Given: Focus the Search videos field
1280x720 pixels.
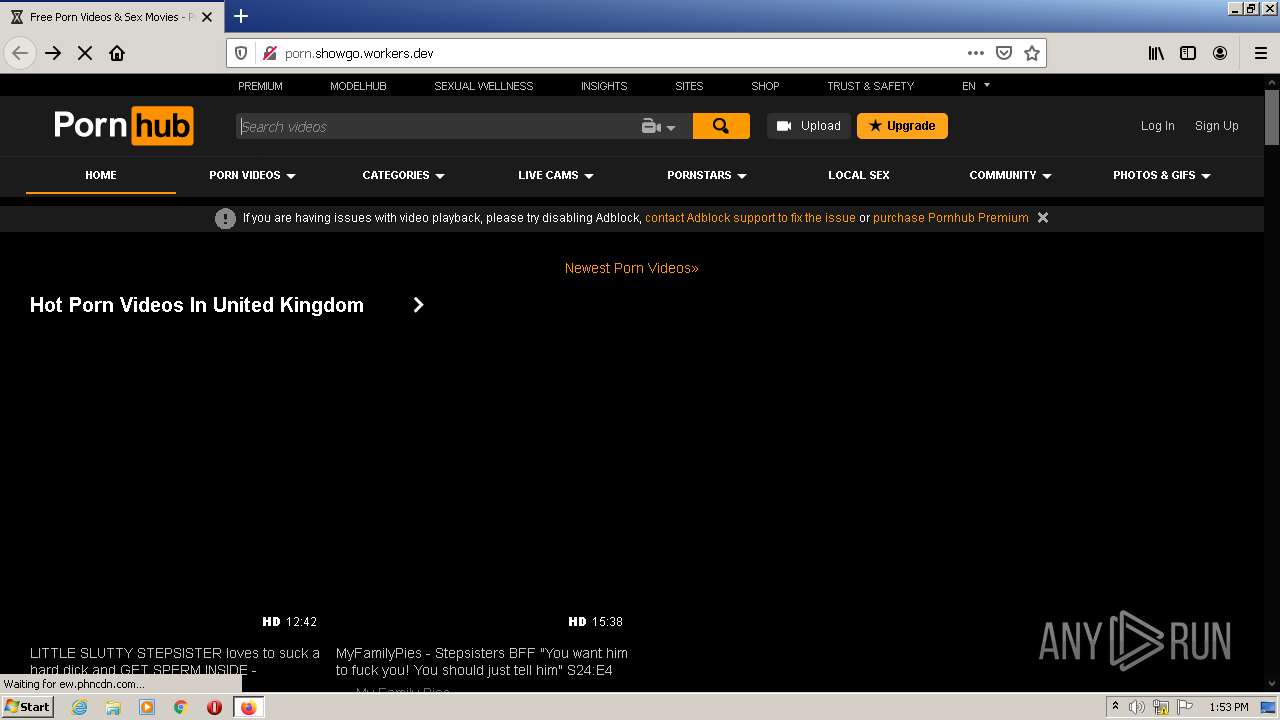Looking at the screenshot, I should click(x=436, y=126).
